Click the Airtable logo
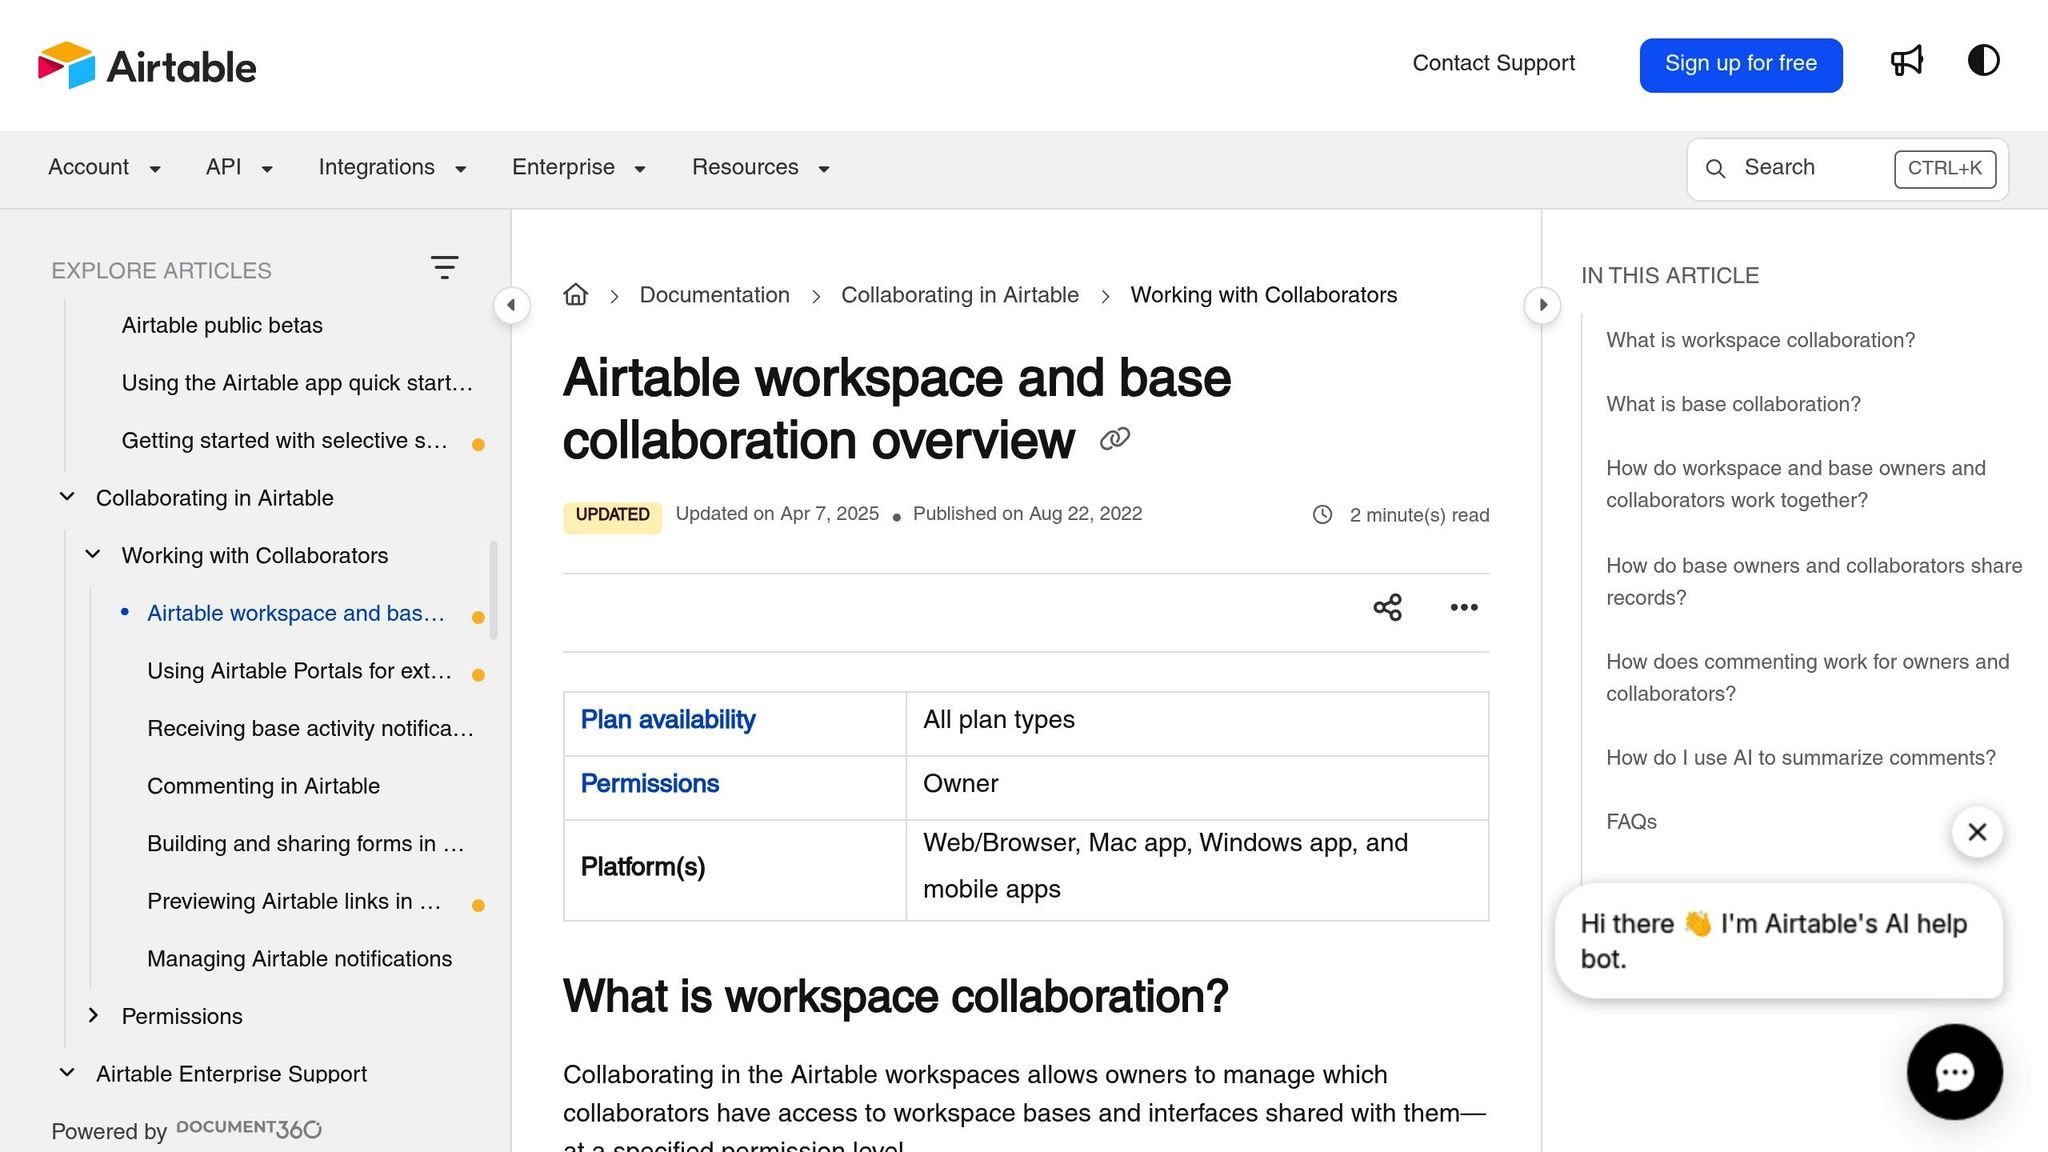The height and width of the screenshot is (1152, 2048). click(147, 66)
